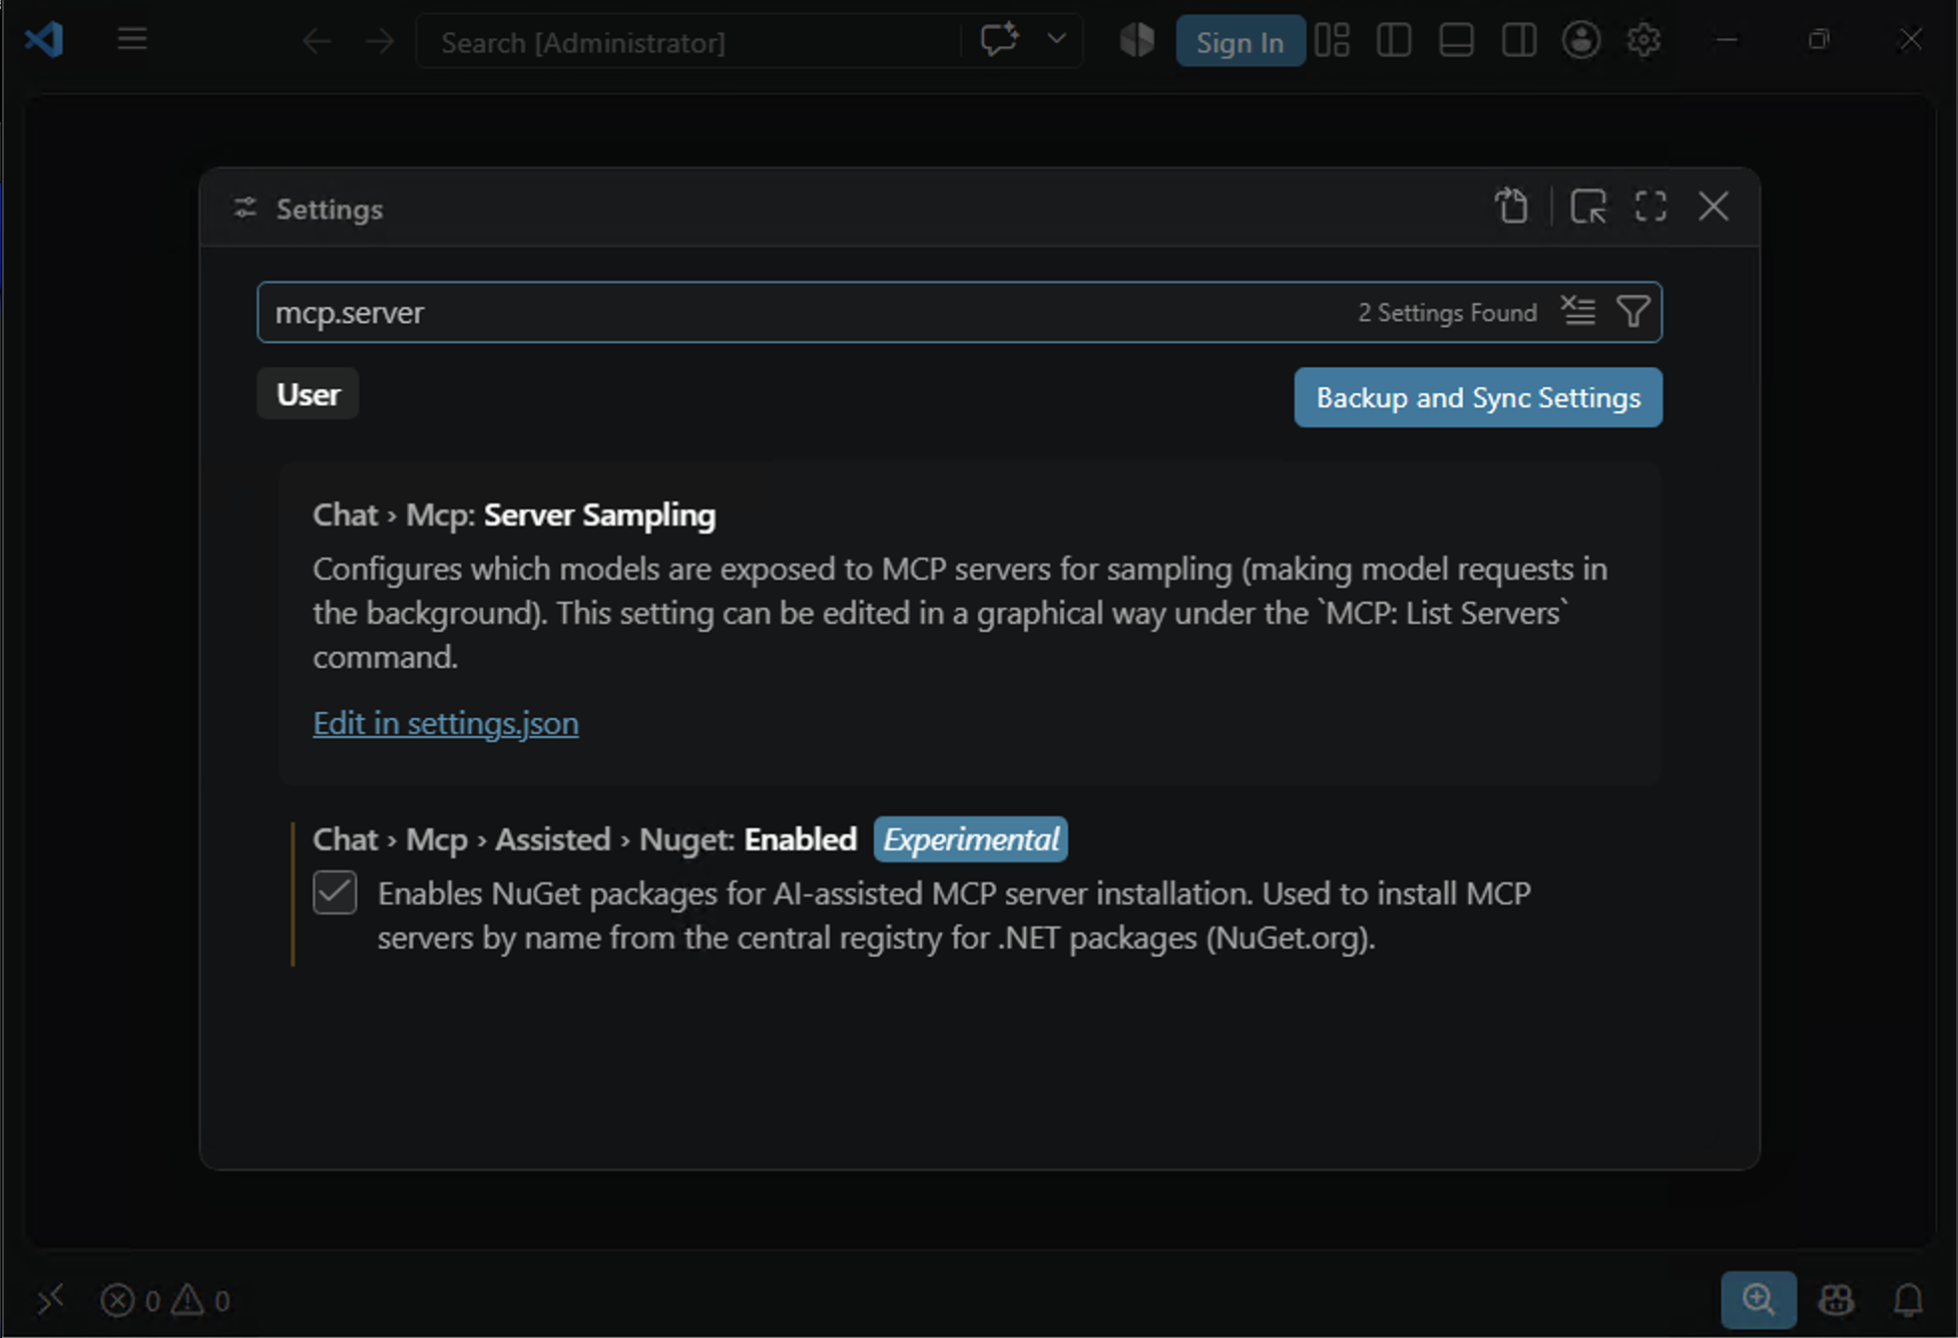Open the settings filter funnel
The height and width of the screenshot is (1338, 1958).
(1634, 312)
